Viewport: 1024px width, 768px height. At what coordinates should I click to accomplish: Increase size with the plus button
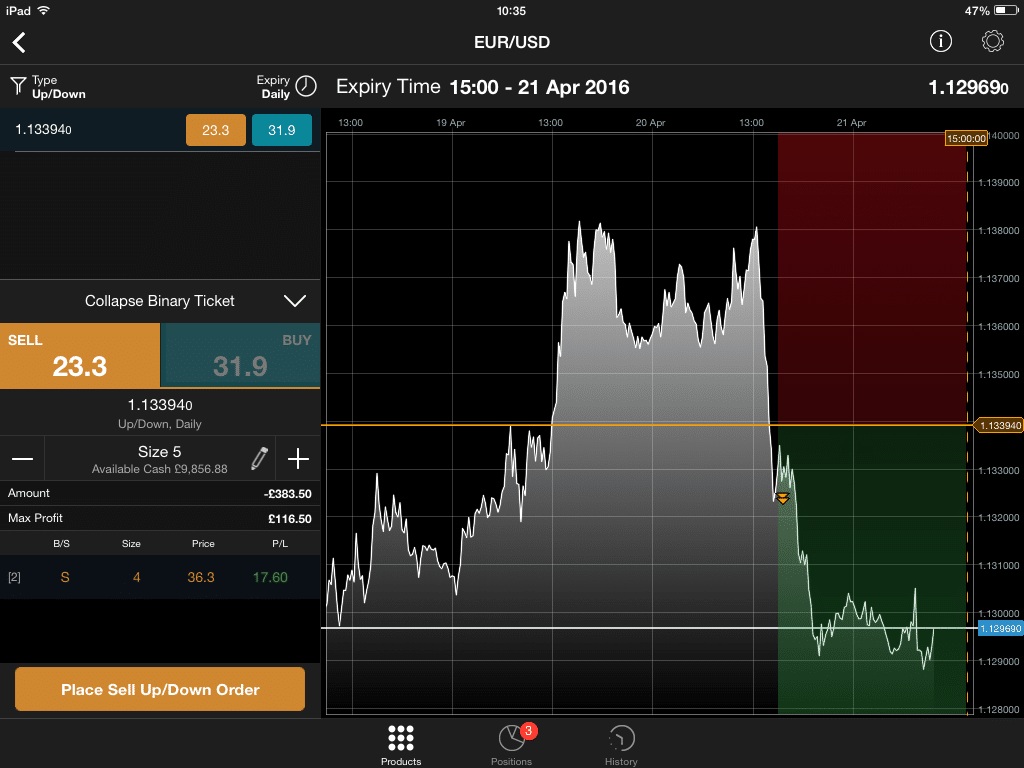pos(297,459)
